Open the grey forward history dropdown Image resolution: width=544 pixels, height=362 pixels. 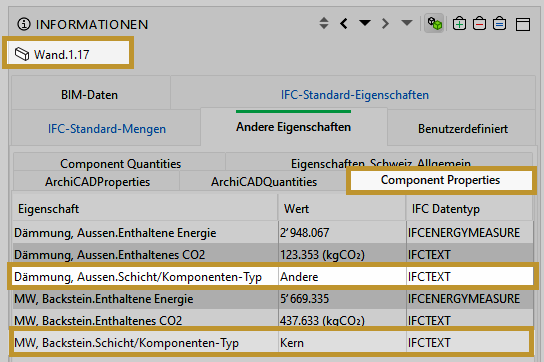click(407, 23)
